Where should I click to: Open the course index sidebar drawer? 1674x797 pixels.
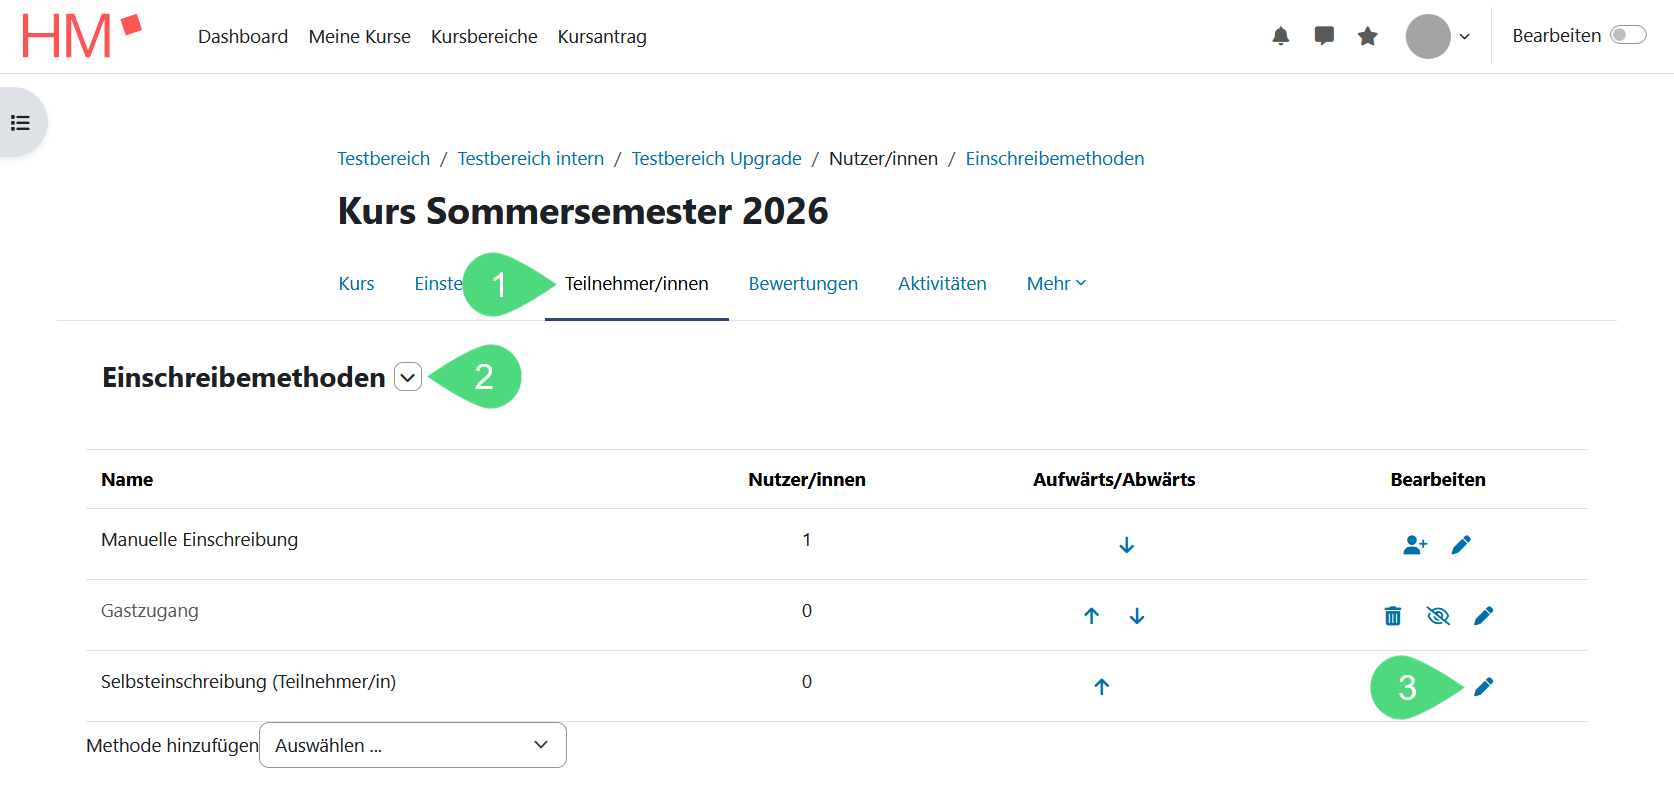click(x=21, y=123)
